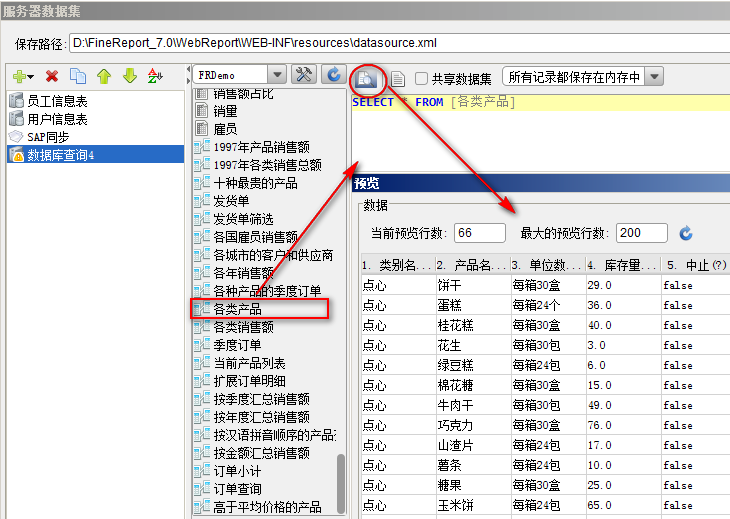730x519 pixels.
Task: Select view 按金额汇总销售额
Action: coord(265,453)
